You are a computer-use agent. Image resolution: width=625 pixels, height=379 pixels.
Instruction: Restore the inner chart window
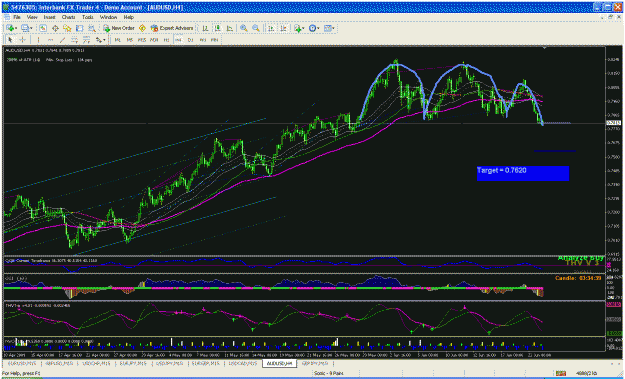click(x=610, y=17)
